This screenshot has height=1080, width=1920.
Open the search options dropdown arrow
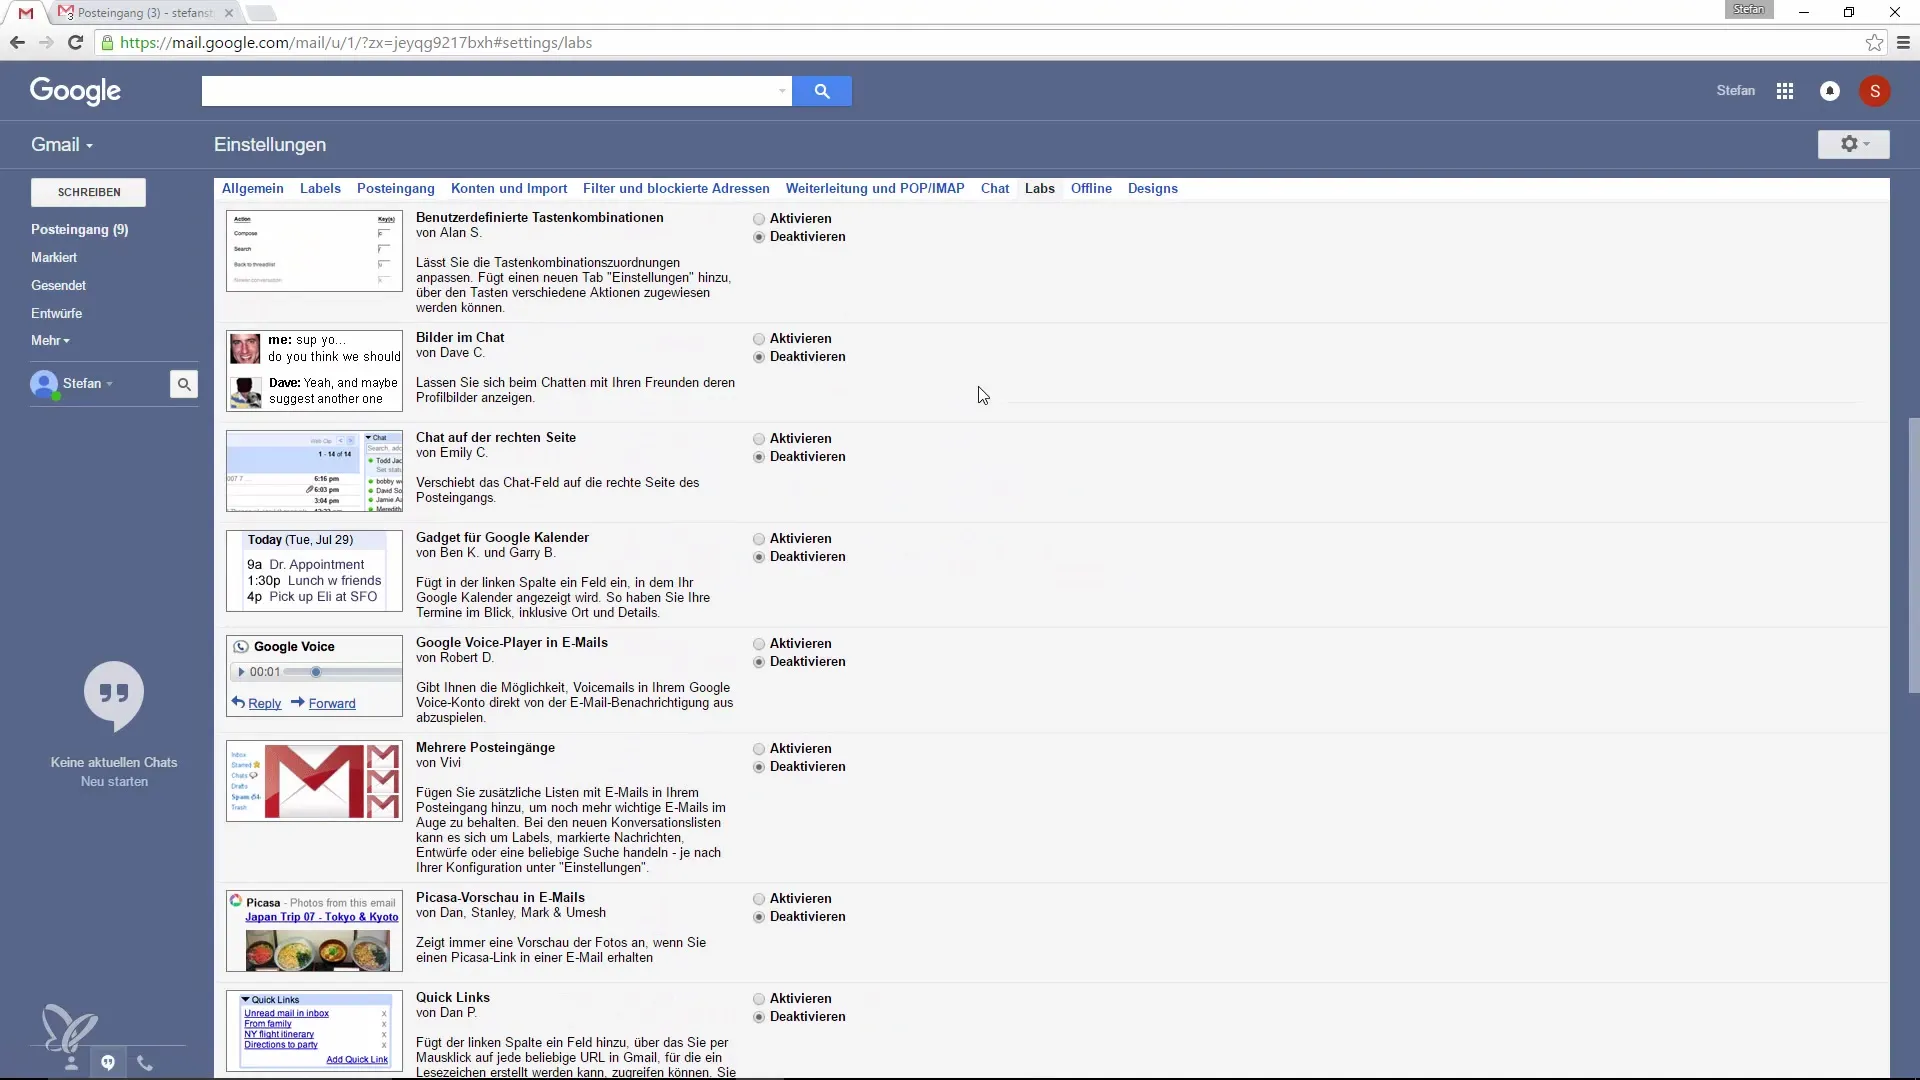782,91
